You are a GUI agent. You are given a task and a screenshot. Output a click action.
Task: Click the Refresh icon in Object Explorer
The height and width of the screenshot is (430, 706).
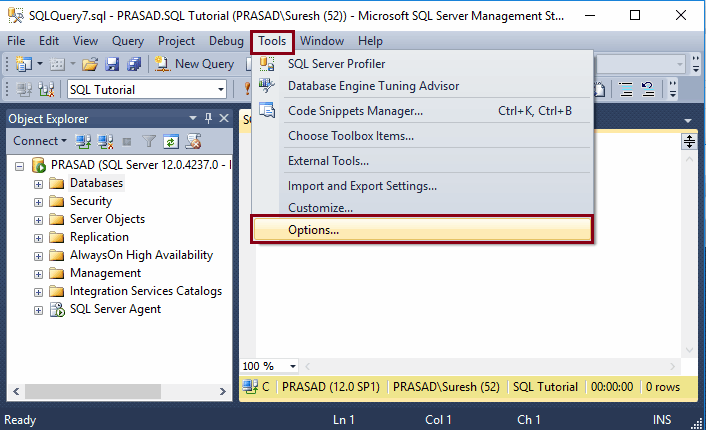point(171,142)
